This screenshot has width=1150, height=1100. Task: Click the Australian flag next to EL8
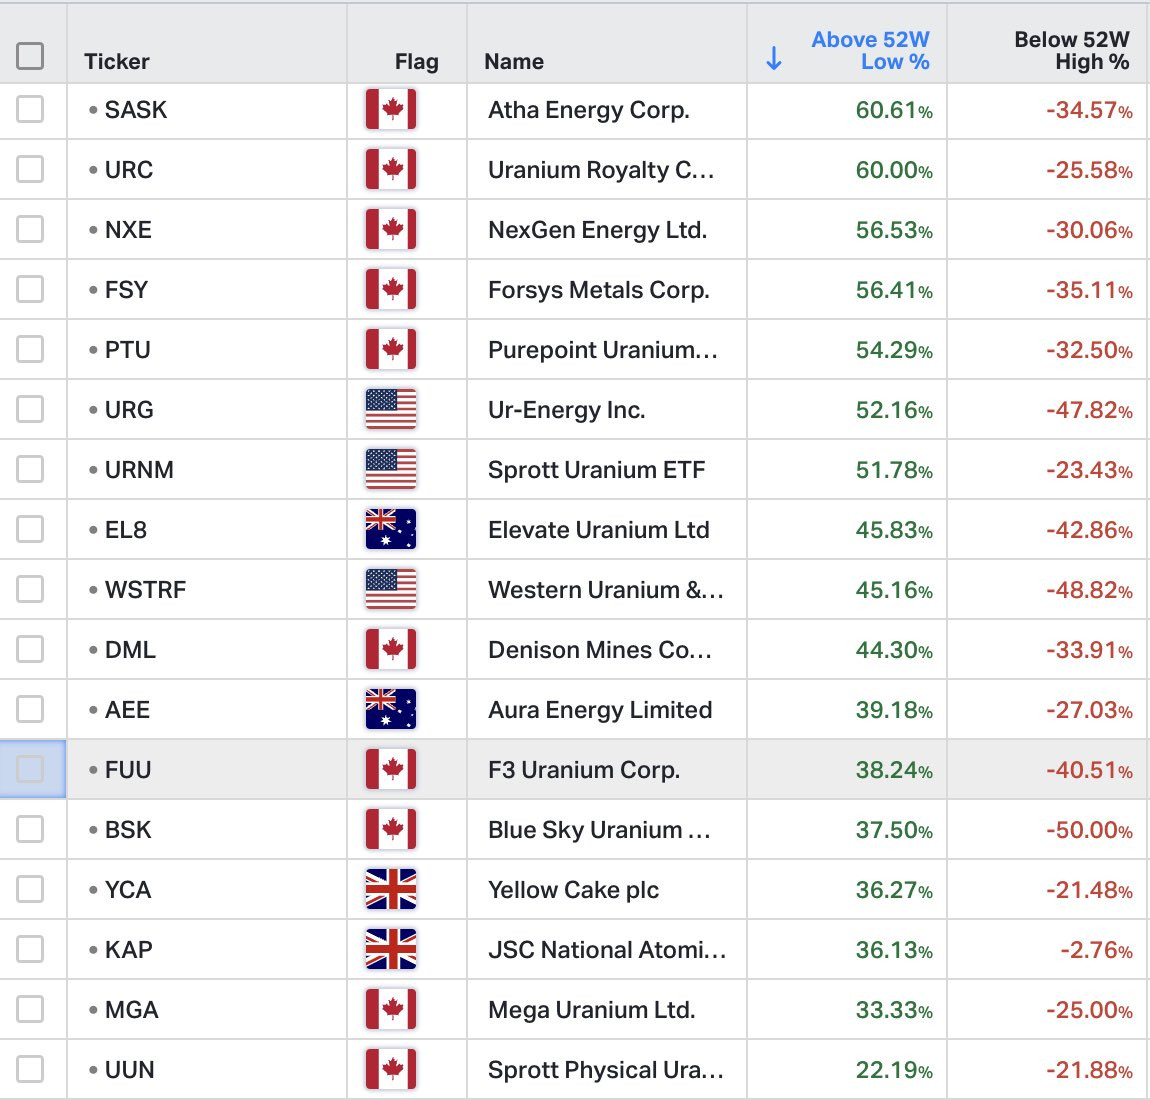click(391, 529)
